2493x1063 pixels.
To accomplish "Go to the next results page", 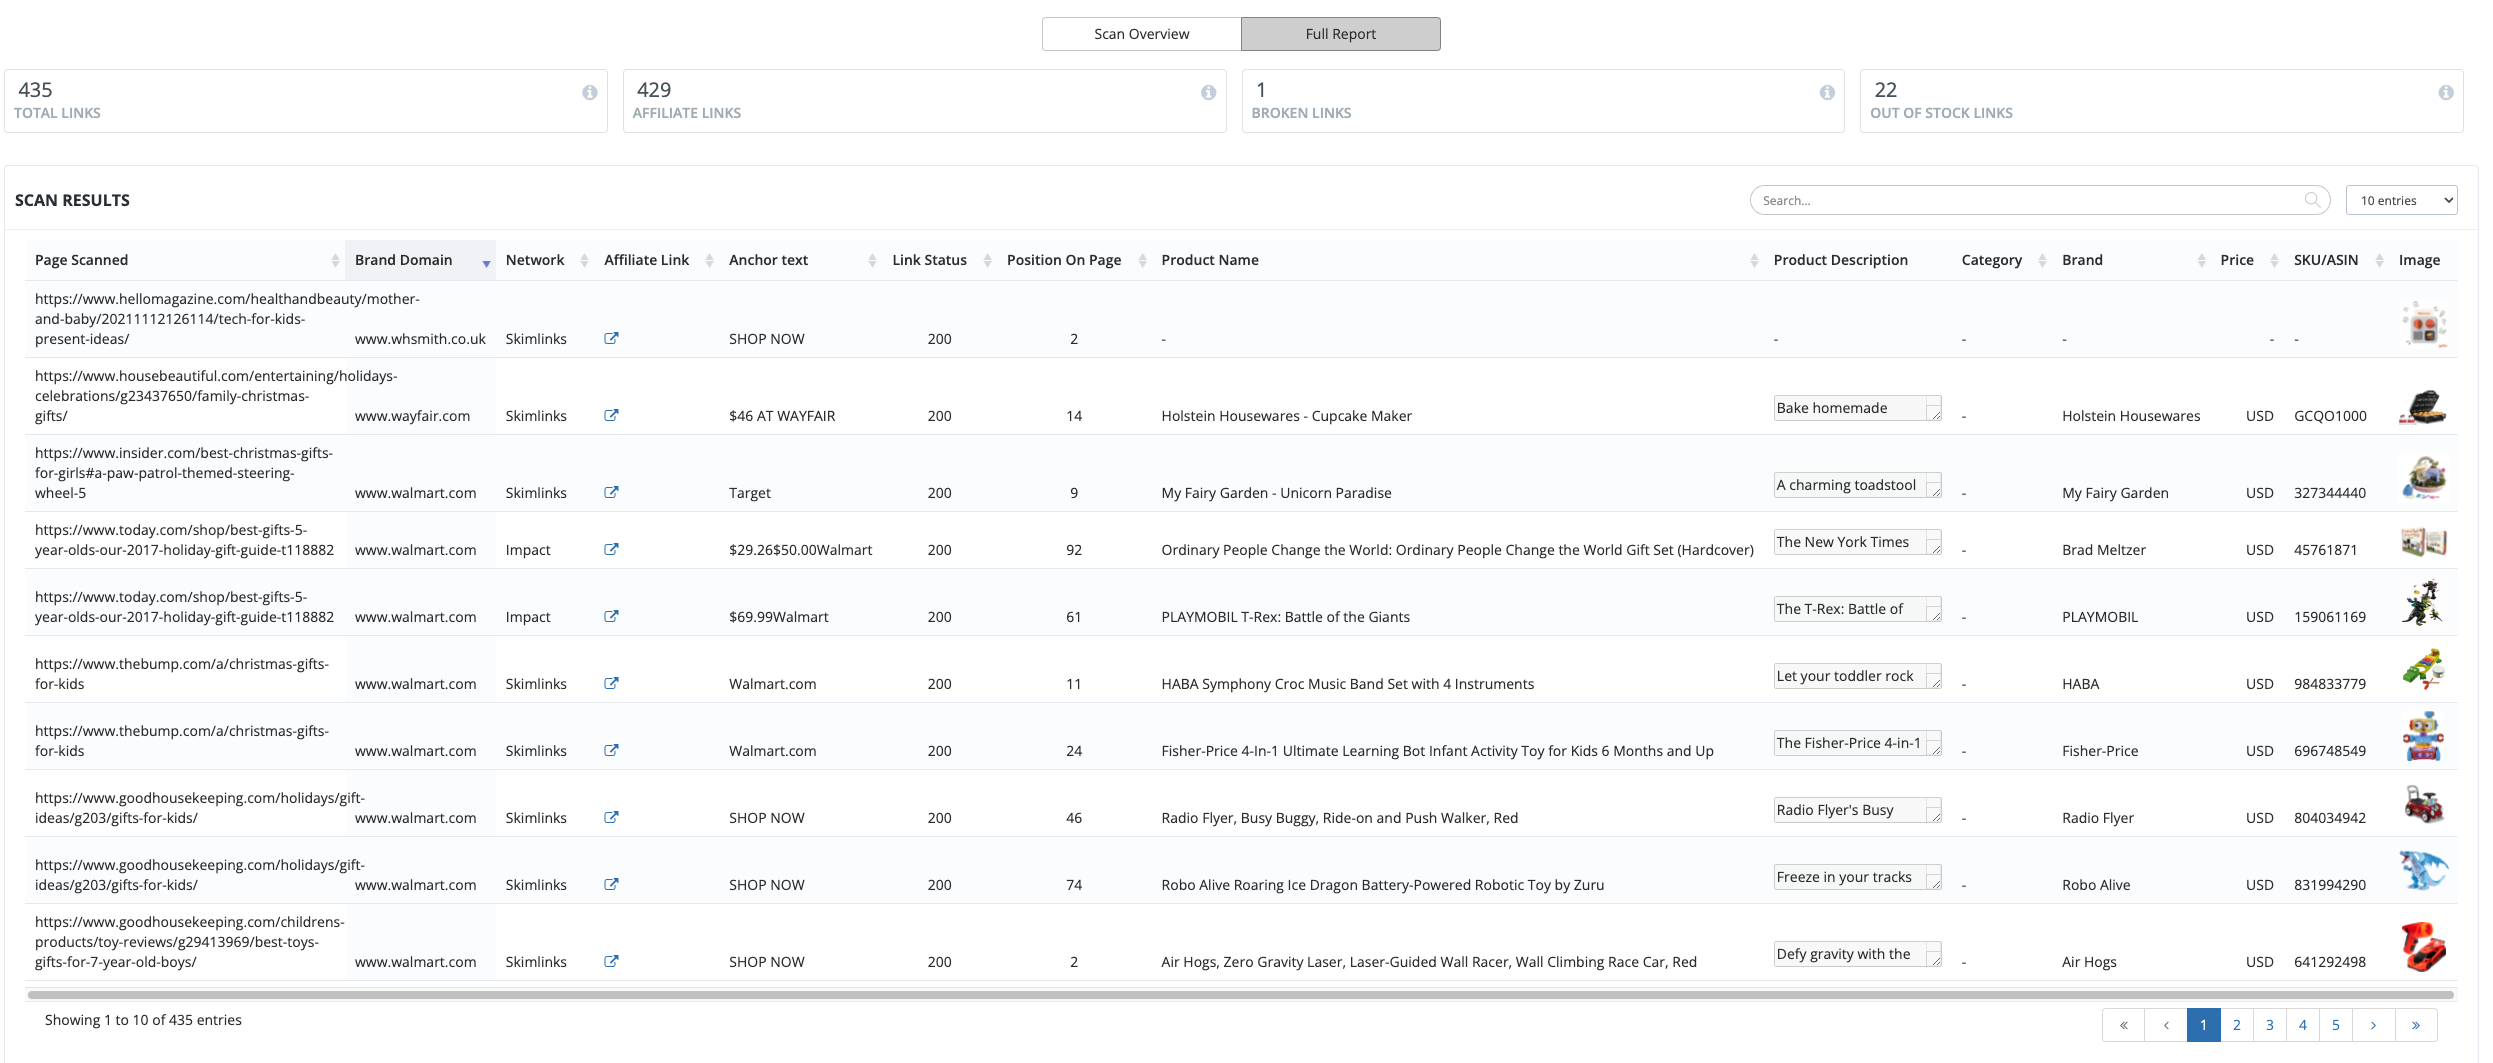I will [2373, 1025].
